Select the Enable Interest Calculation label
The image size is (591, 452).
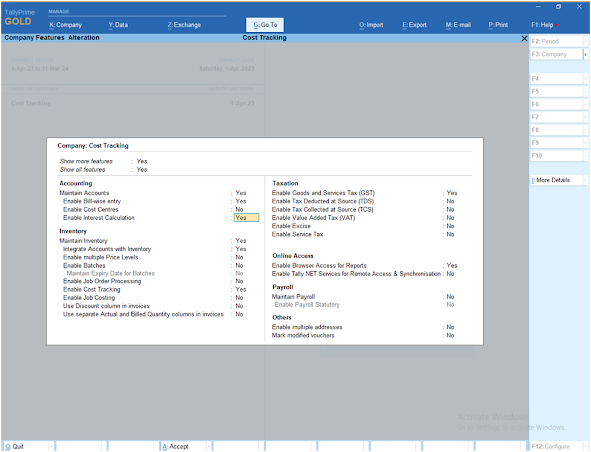tap(99, 218)
